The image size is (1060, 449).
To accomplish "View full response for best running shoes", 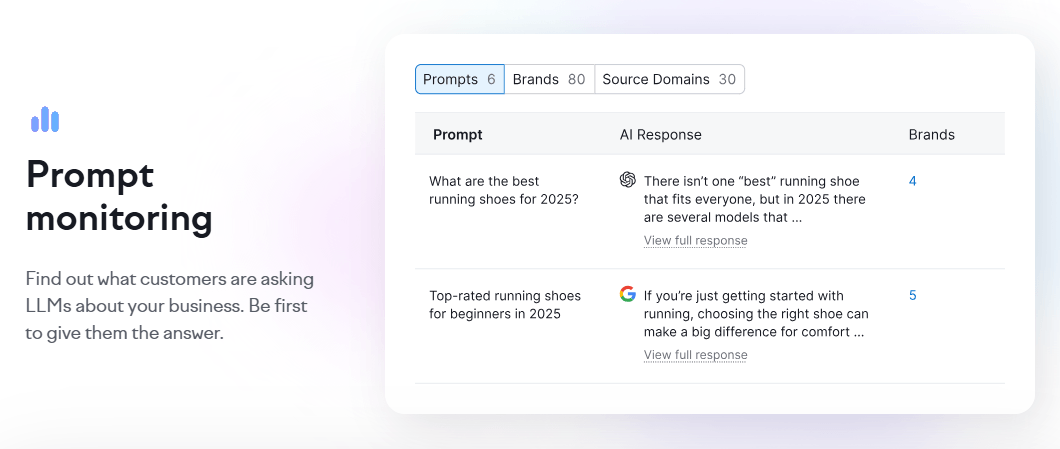I will 696,241.
